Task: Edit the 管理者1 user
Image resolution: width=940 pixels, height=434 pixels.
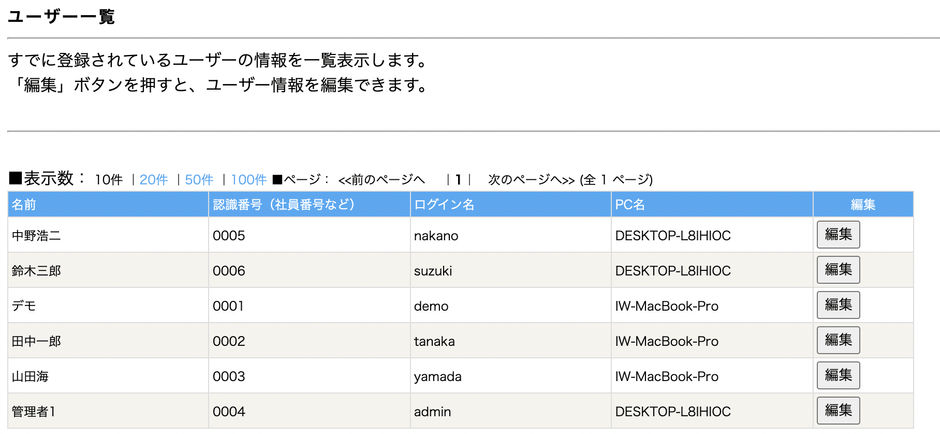Action: (x=838, y=410)
